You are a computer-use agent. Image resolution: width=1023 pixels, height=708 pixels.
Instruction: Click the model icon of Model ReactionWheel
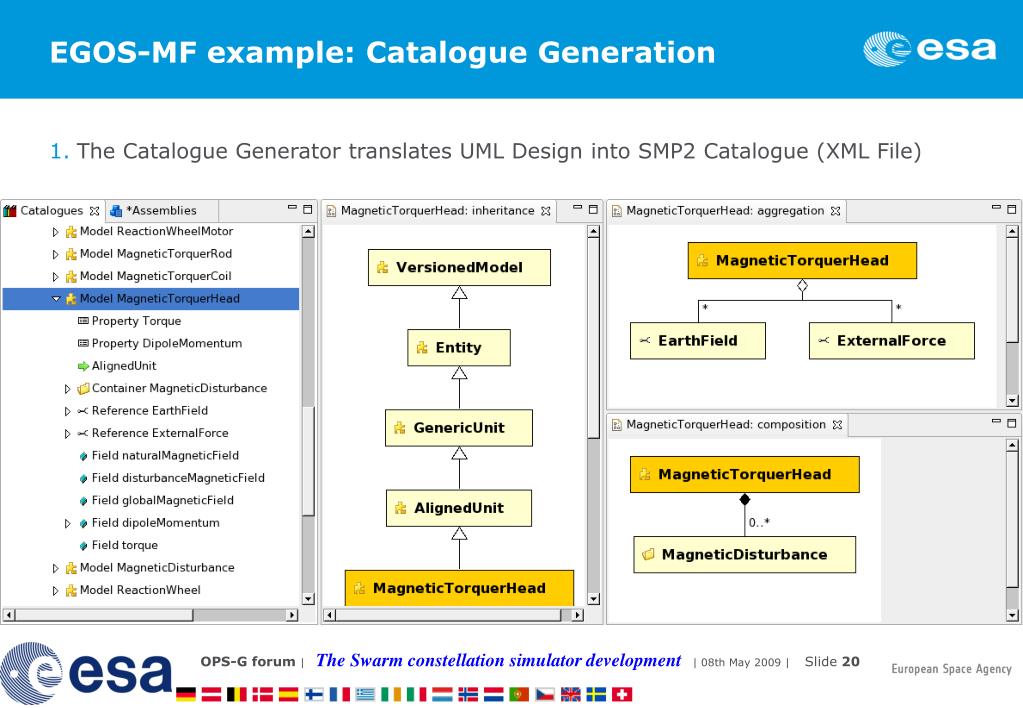(71, 591)
